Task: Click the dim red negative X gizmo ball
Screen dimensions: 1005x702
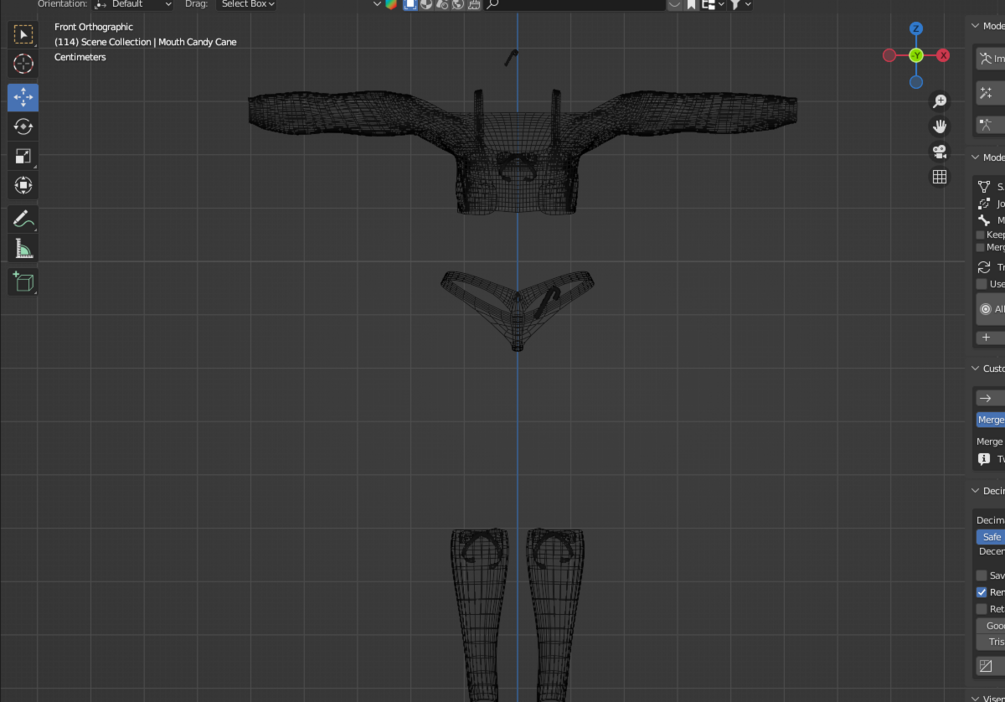Action: (889, 56)
